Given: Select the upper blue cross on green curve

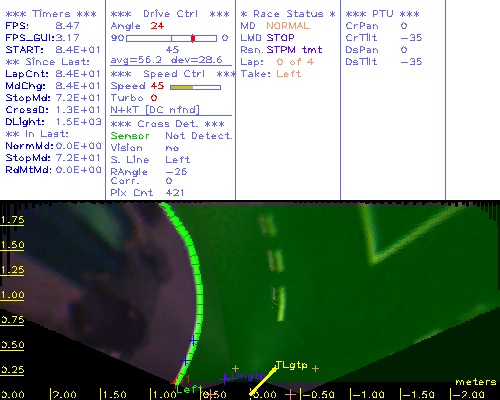Looking at the screenshot, I should 193,341.
